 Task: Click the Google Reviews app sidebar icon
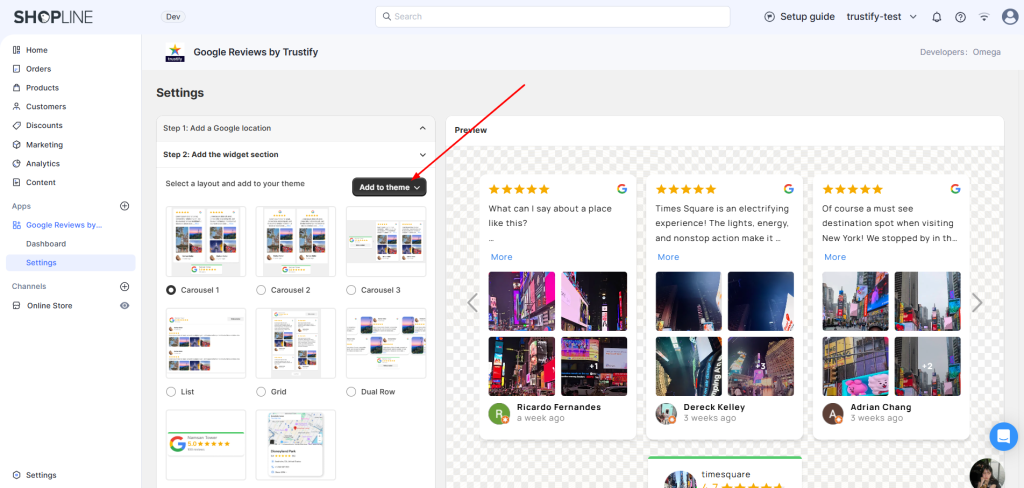16,225
